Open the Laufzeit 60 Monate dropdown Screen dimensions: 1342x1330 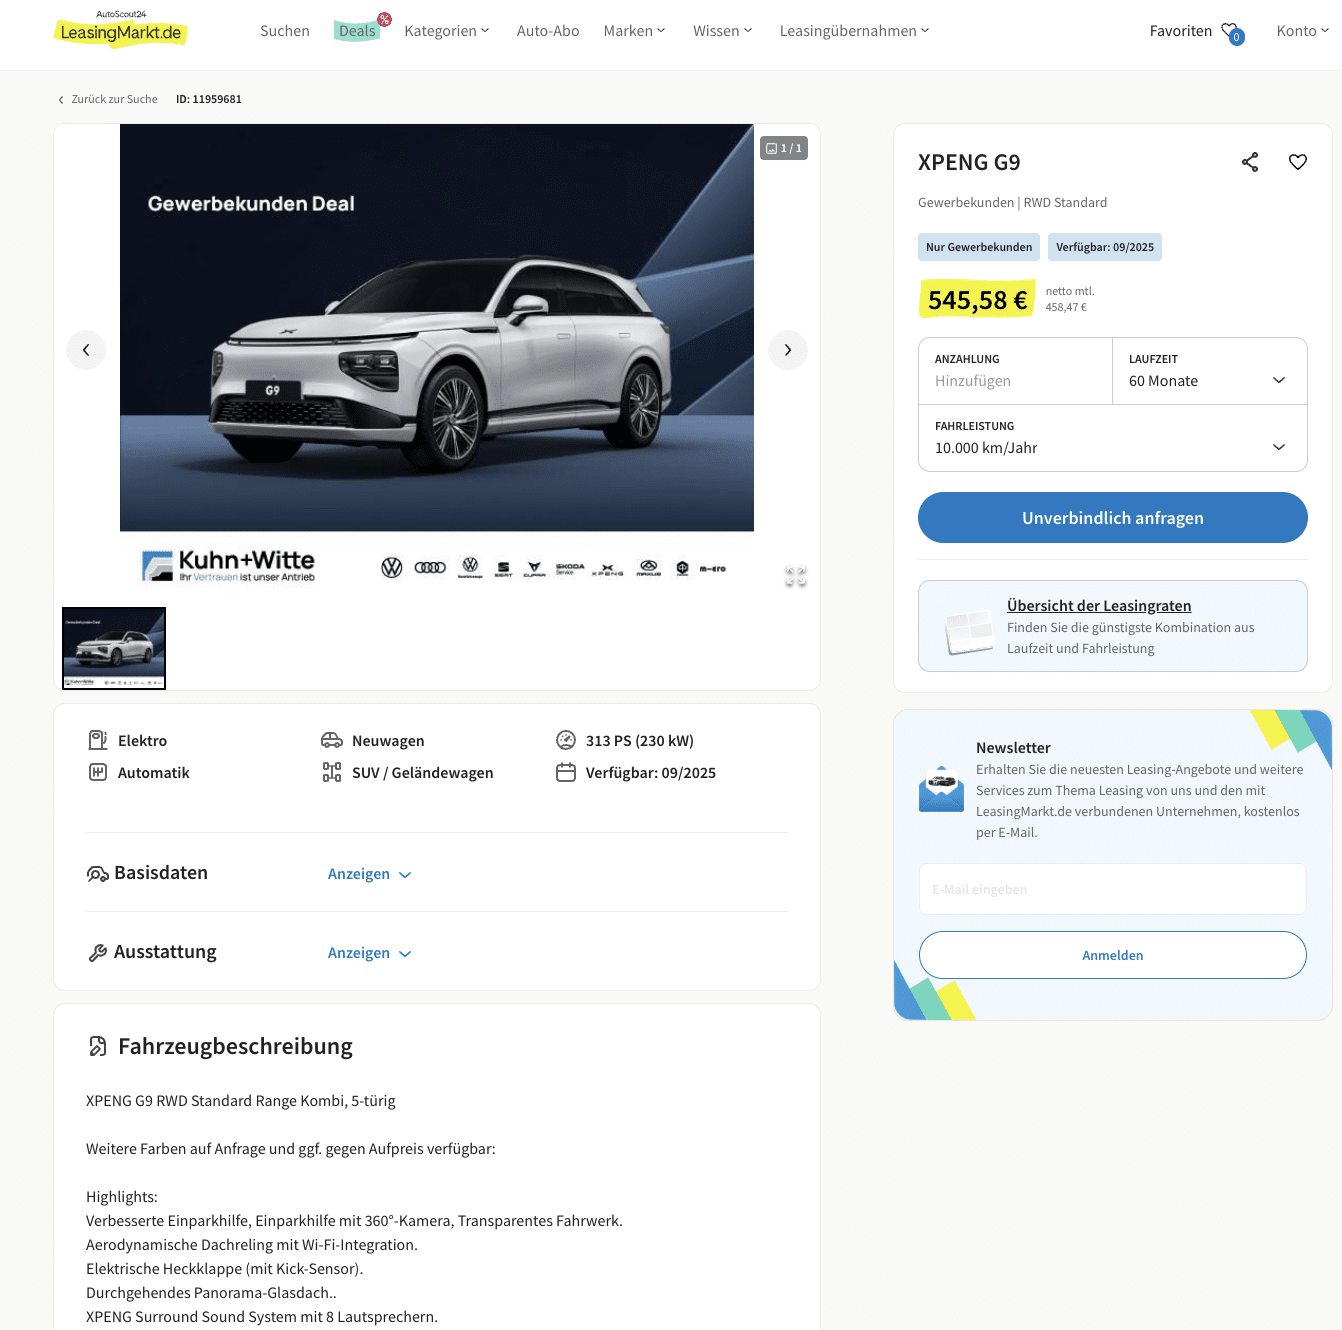(x=1210, y=371)
